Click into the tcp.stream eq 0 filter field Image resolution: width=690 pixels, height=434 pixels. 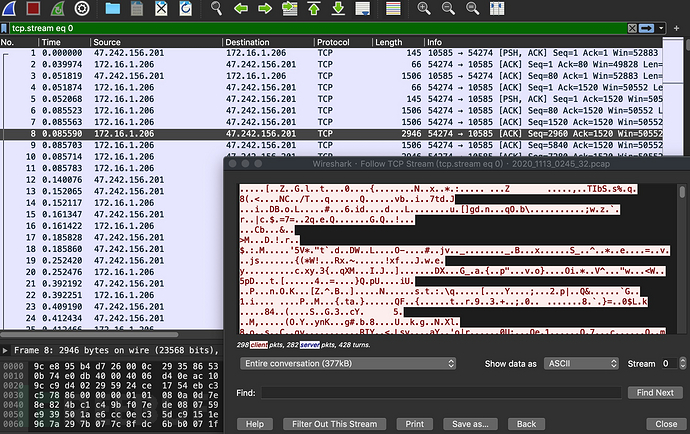317,29
